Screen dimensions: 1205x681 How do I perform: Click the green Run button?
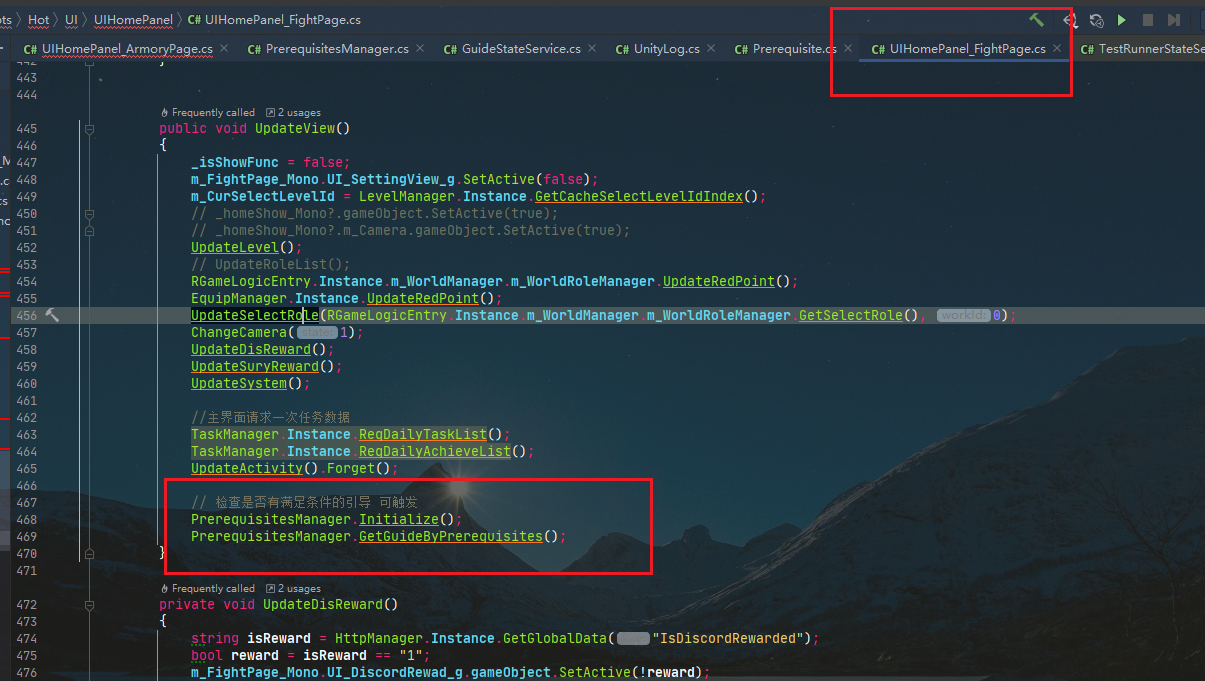pos(1122,20)
